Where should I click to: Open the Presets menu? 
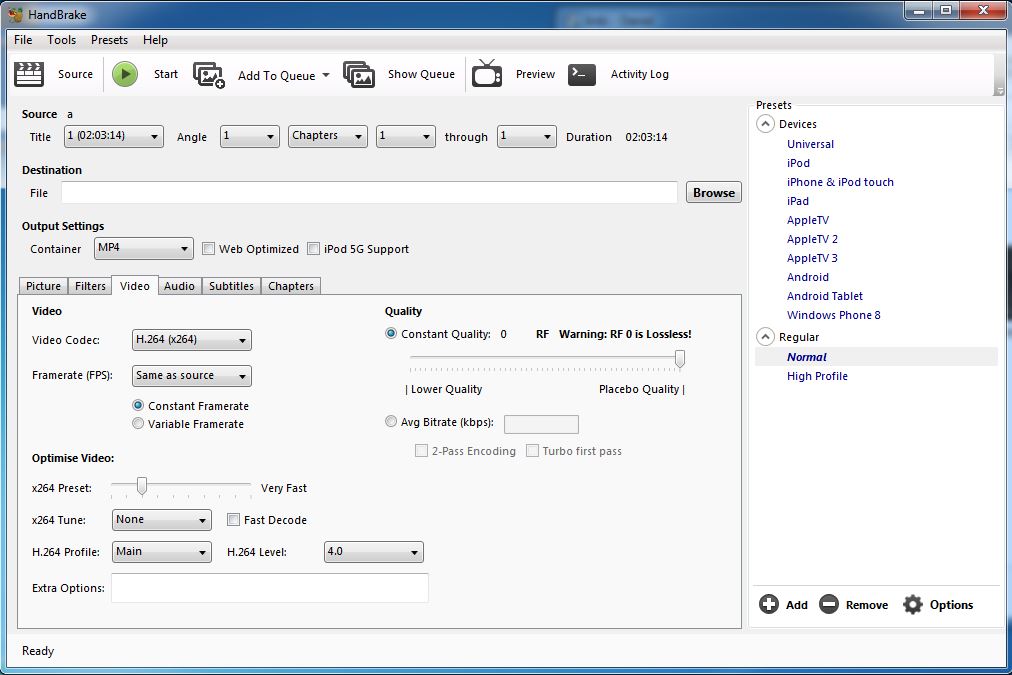pyautogui.click(x=109, y=40)
